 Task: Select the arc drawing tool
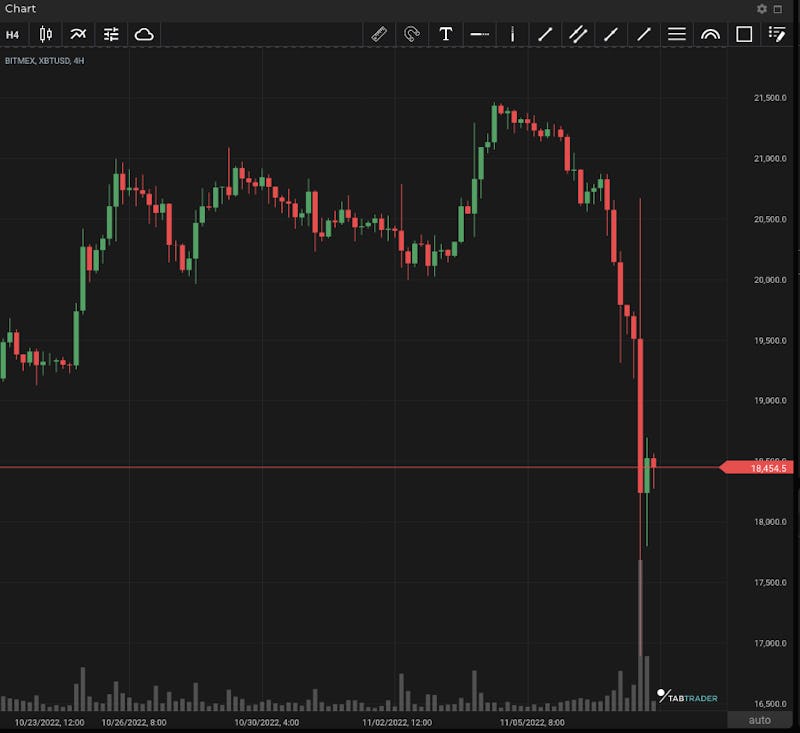coord(710,34)
